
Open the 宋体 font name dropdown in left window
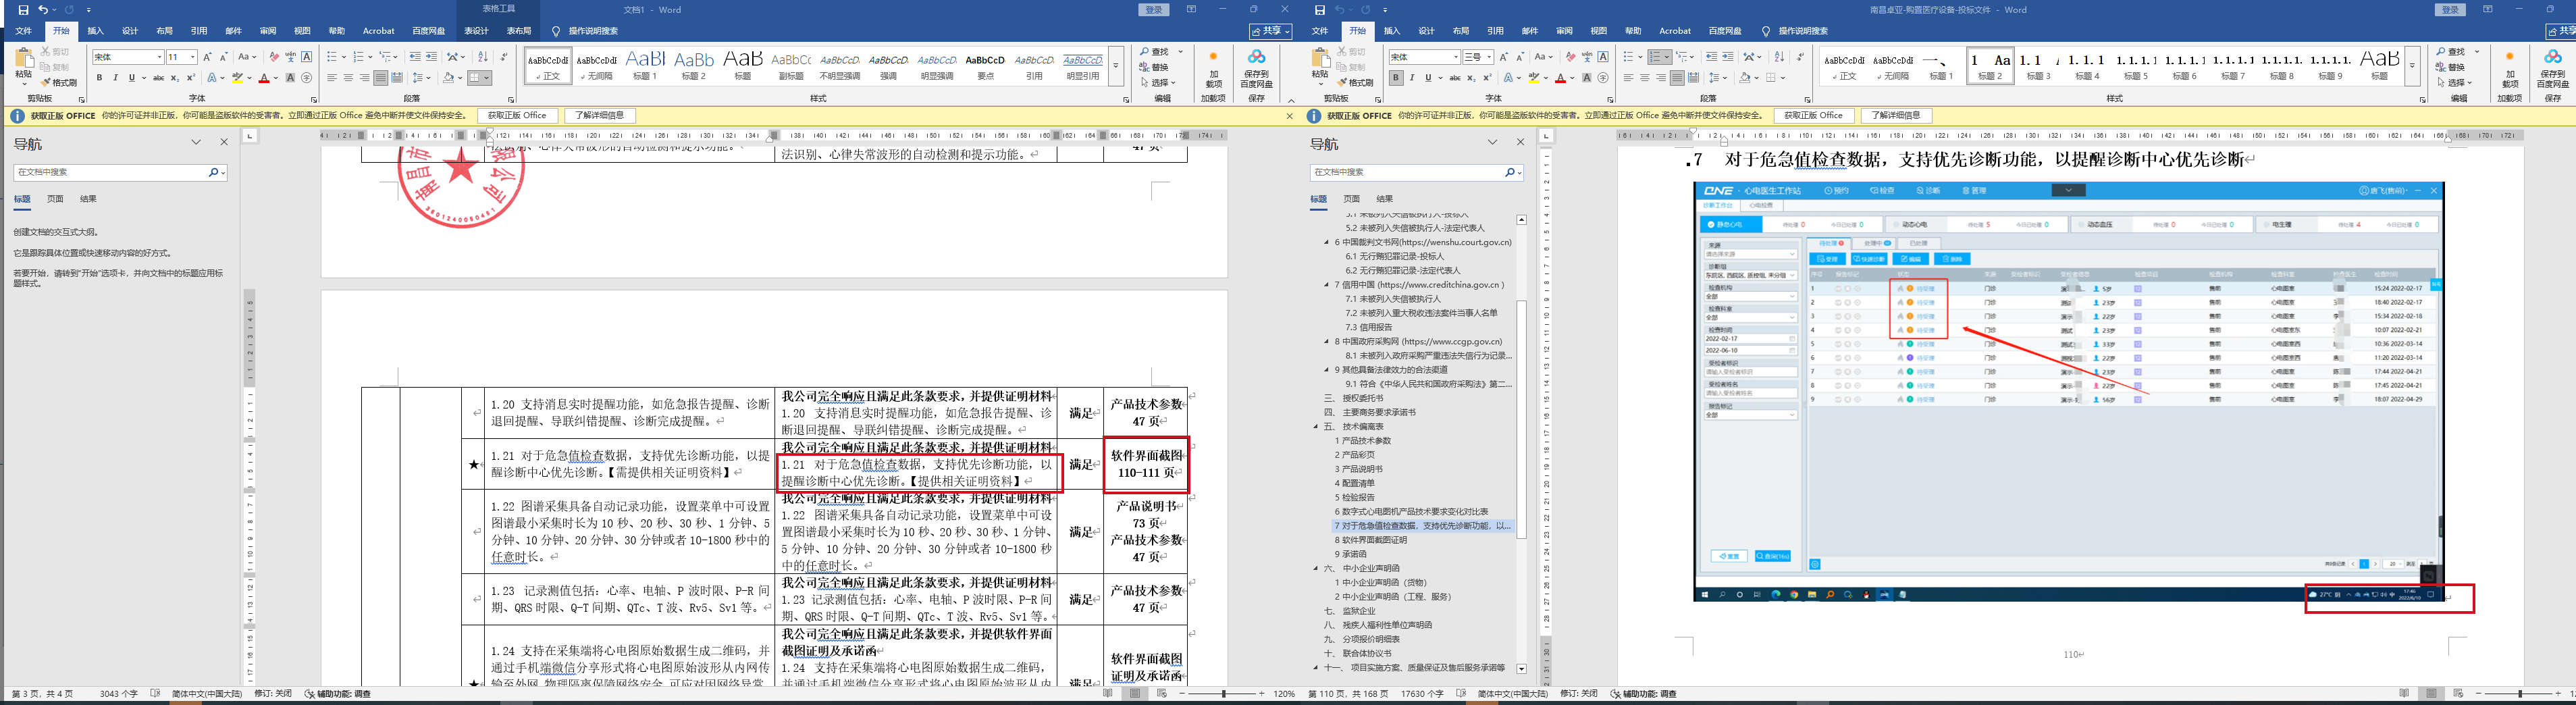click(158, 57)
